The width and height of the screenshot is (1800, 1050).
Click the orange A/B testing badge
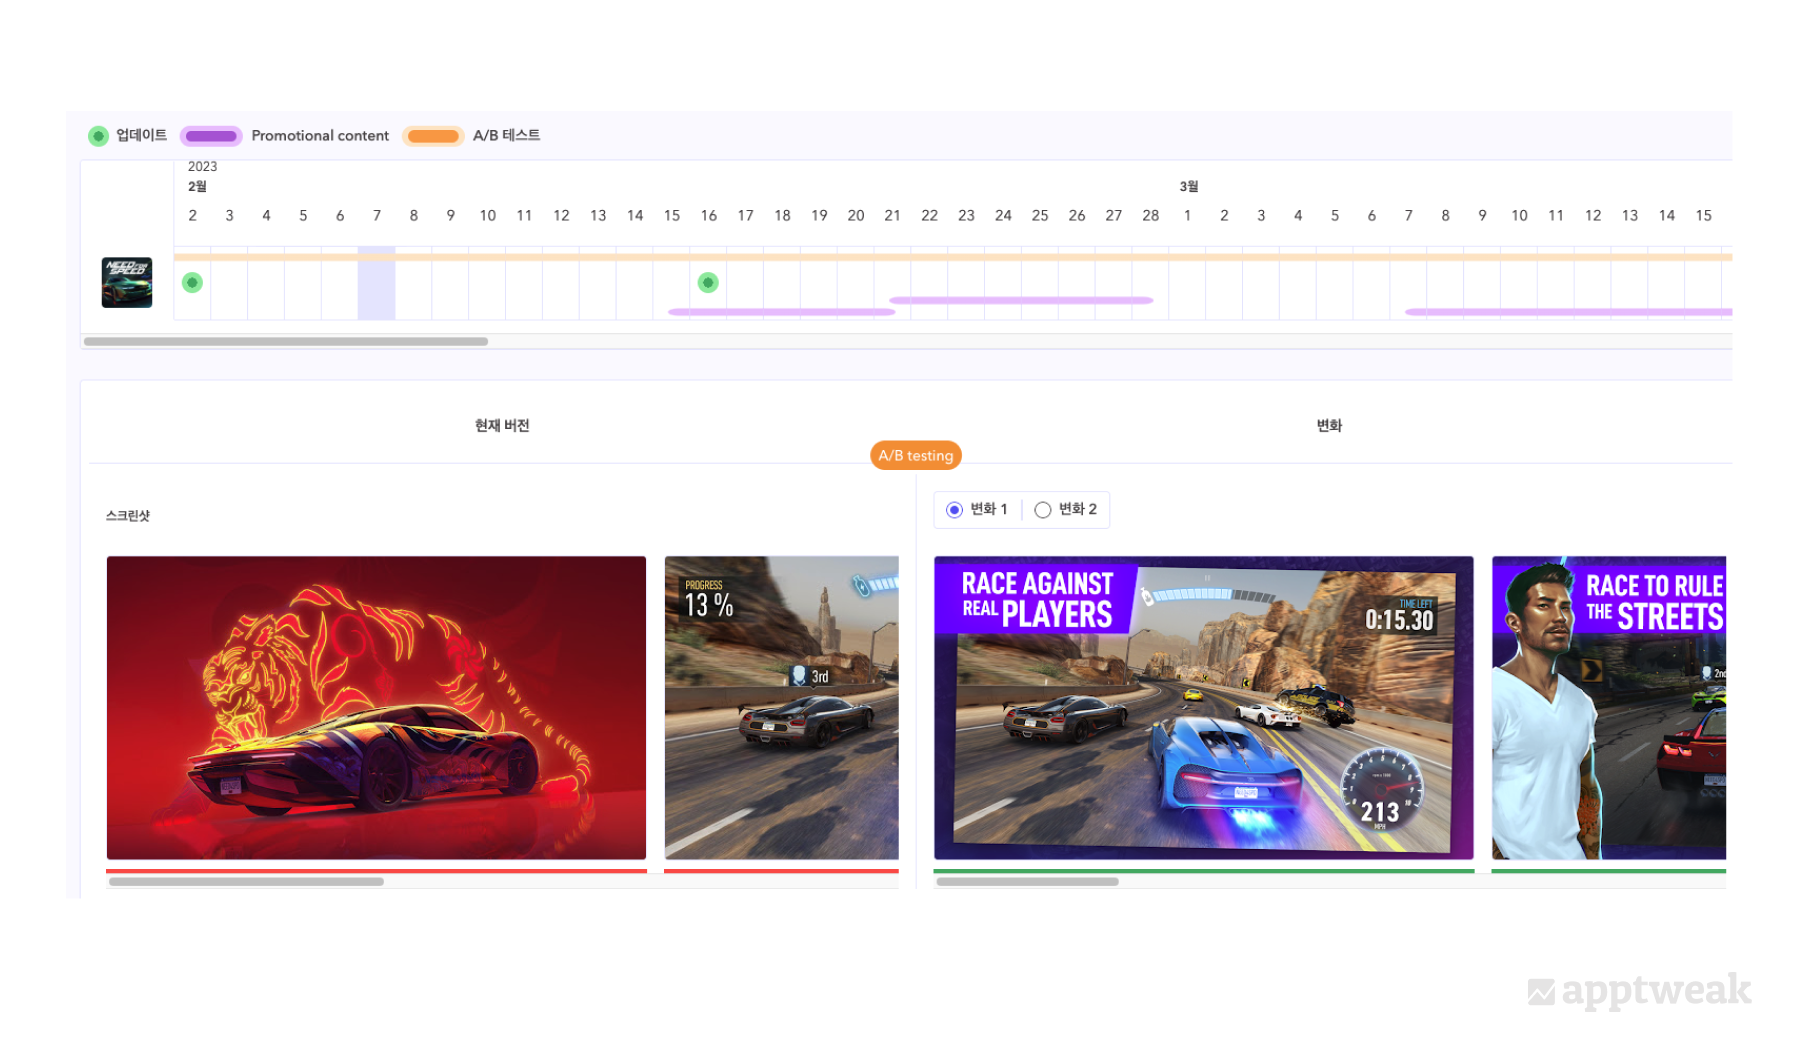point(916,456)
